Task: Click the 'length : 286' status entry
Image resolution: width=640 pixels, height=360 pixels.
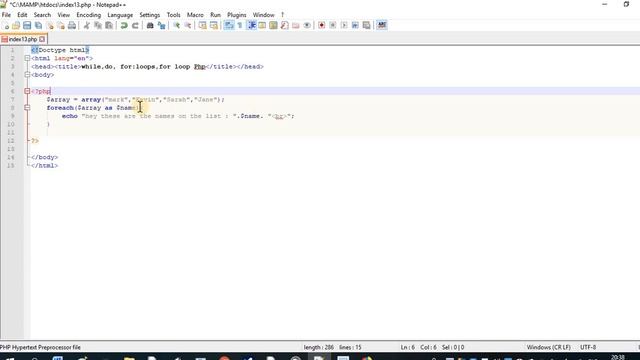Action: 319,347
